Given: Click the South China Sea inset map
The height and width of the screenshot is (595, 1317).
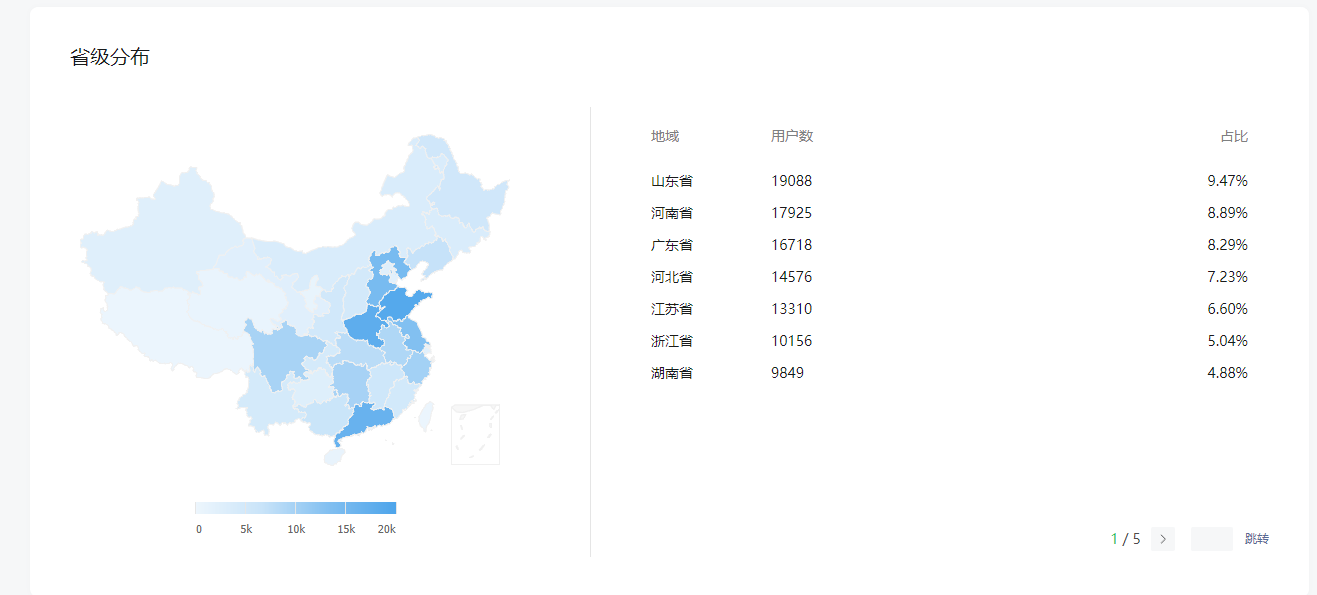Looking at the screenshot, I should [x=475, y=434].
